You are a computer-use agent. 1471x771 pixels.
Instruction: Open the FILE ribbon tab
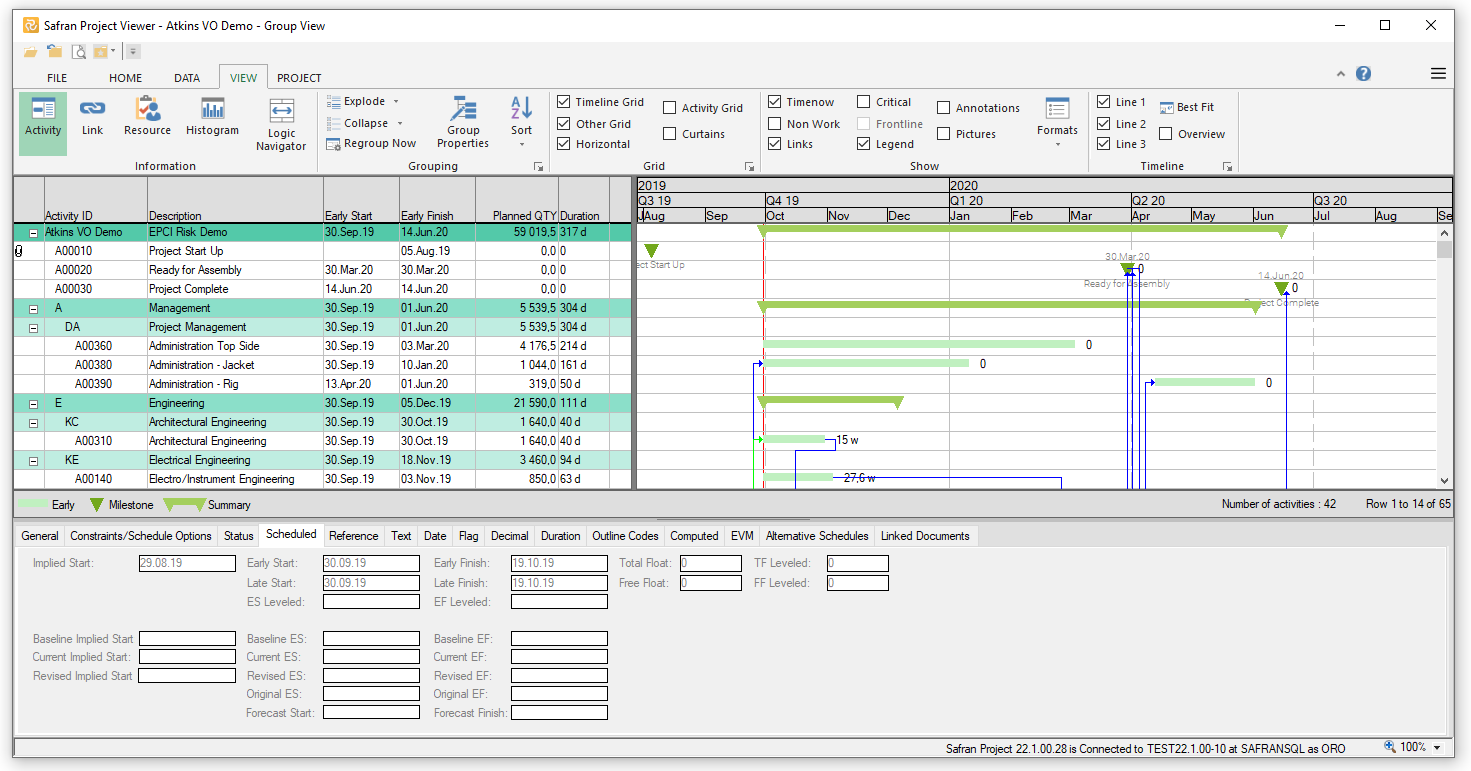coord(57,78)
